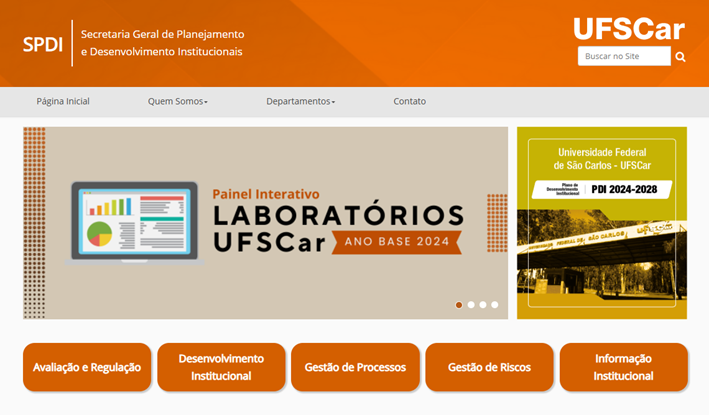Select the third carousel indicator dot
This screenshot has width=709, height=415.
tap(483, 305)
